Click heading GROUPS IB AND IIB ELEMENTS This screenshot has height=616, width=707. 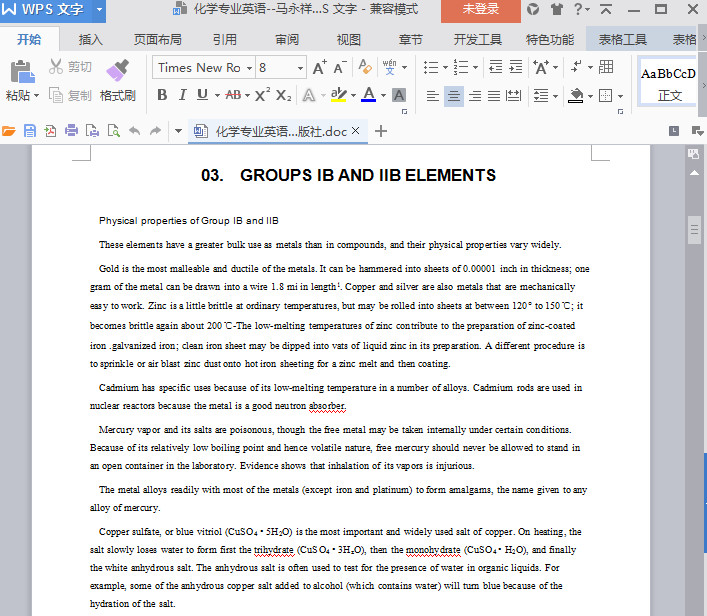[368, 175]
